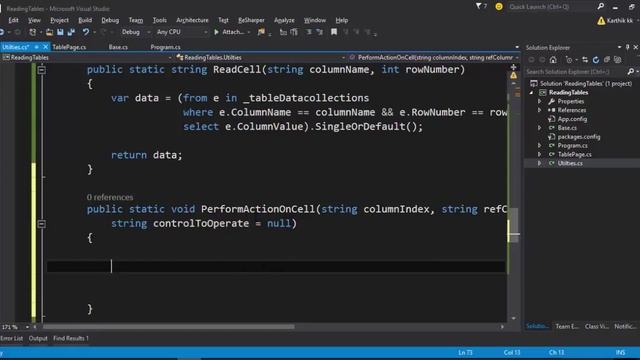Open the Edit menu
The height and width of the screenshot is (360, 640).
13,20
